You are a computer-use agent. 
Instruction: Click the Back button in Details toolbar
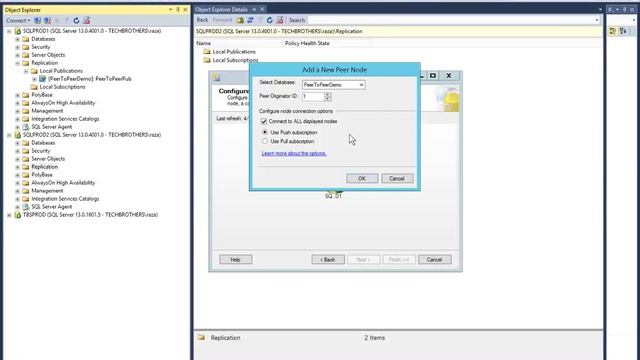click(x=202, y=20)
